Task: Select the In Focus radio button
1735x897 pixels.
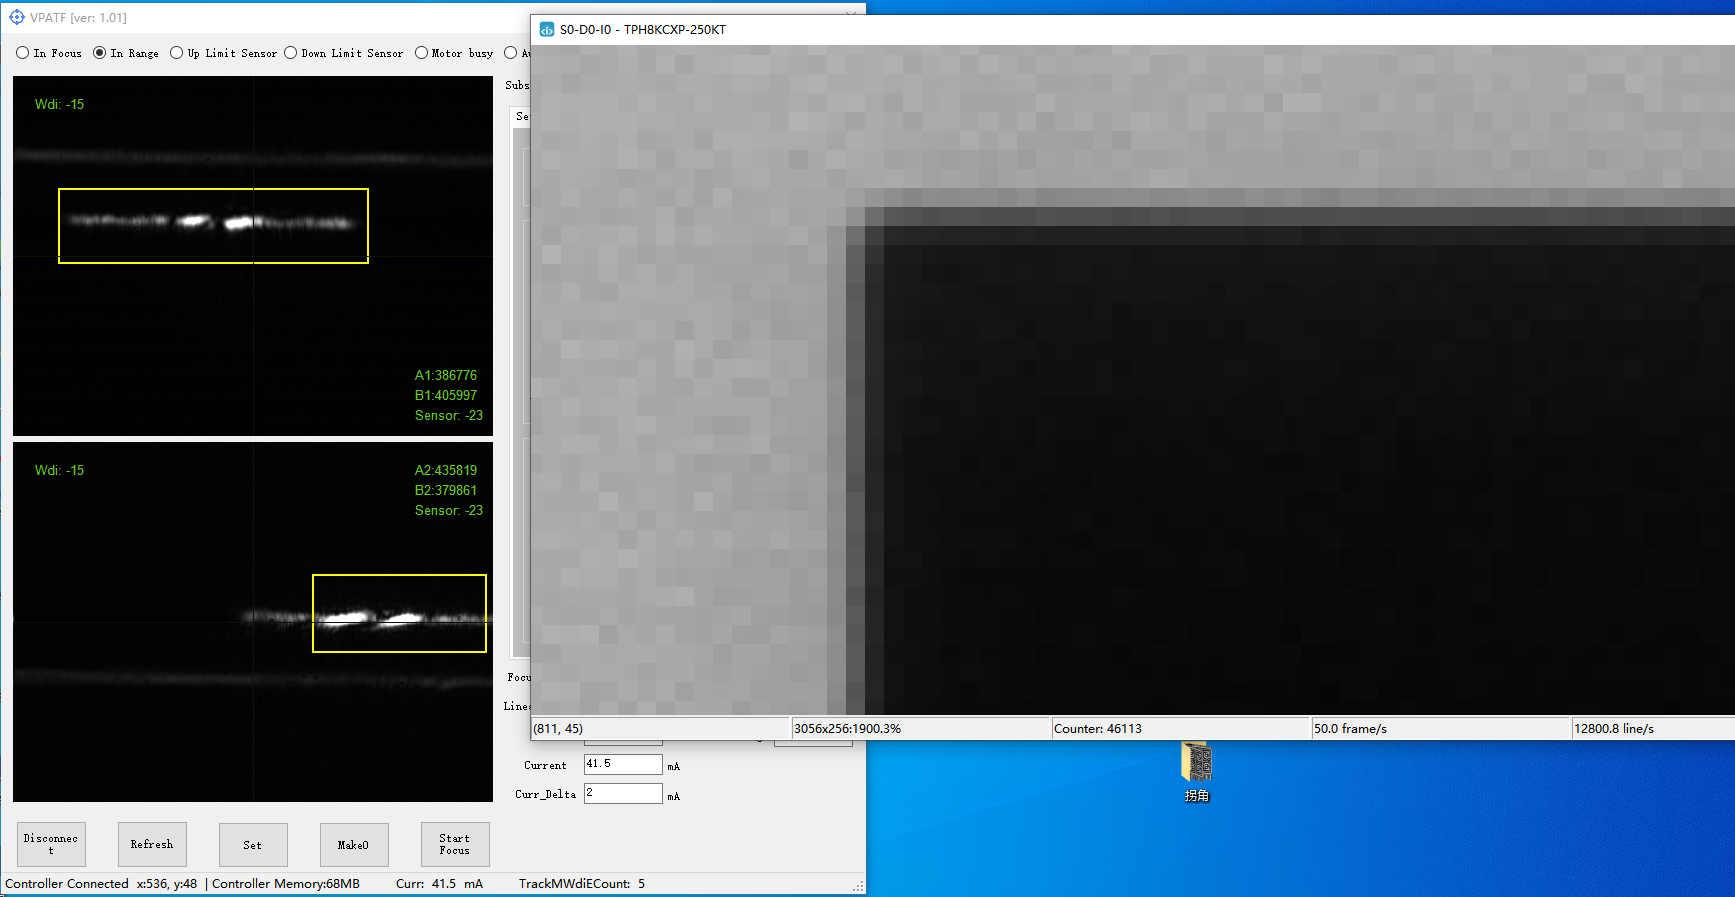Action: 23,53
